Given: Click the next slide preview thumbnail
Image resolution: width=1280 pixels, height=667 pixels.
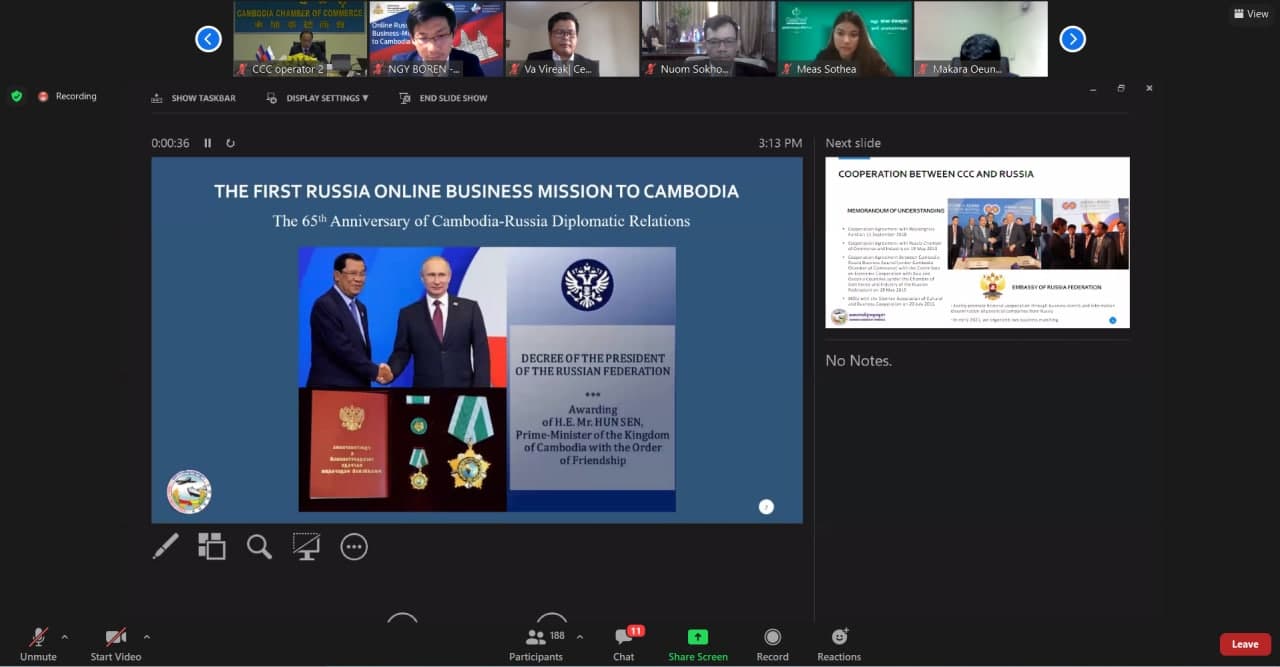Looking at the screenshot, I should coord(977,242).
